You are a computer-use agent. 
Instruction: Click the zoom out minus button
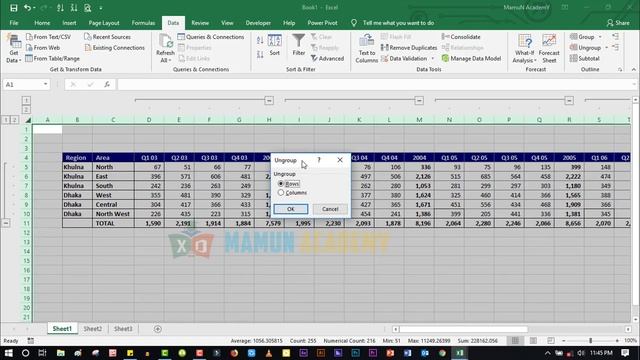564,340
